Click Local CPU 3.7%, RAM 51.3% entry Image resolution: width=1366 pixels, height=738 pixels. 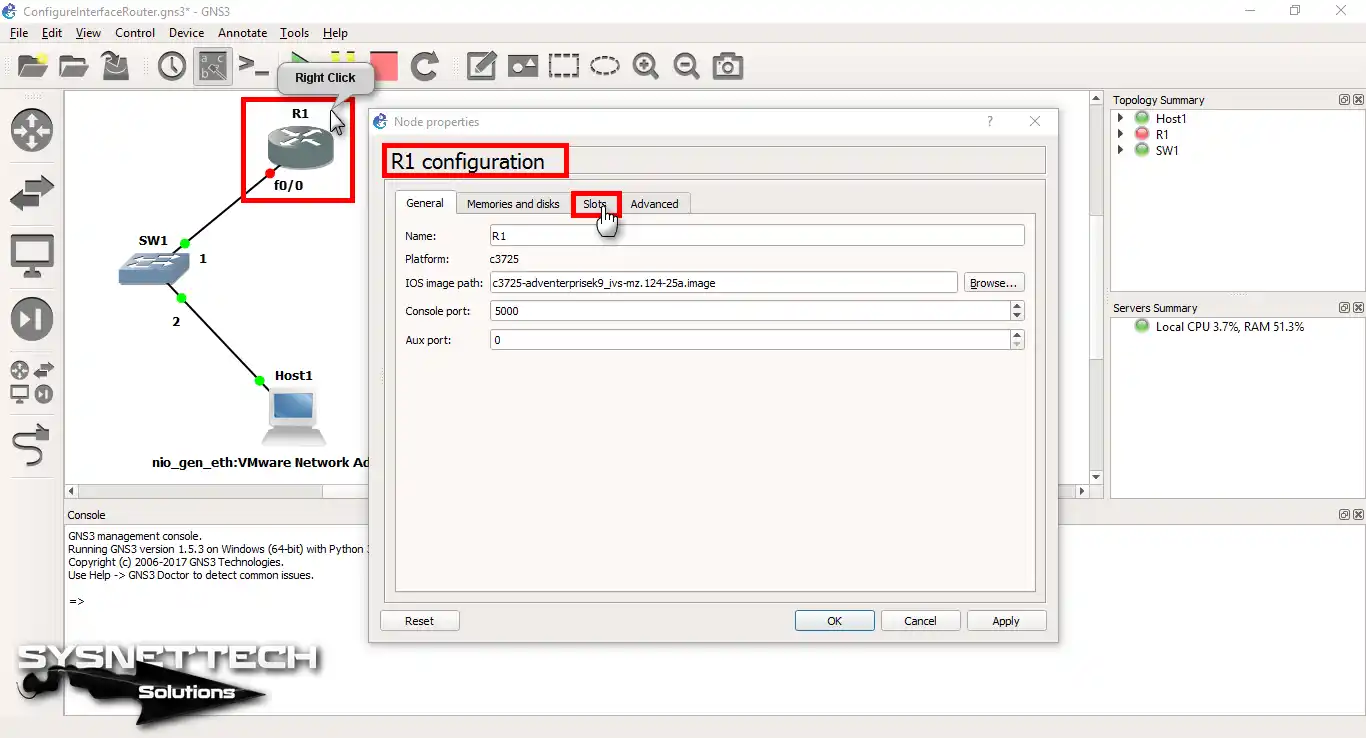[1229, 327]
